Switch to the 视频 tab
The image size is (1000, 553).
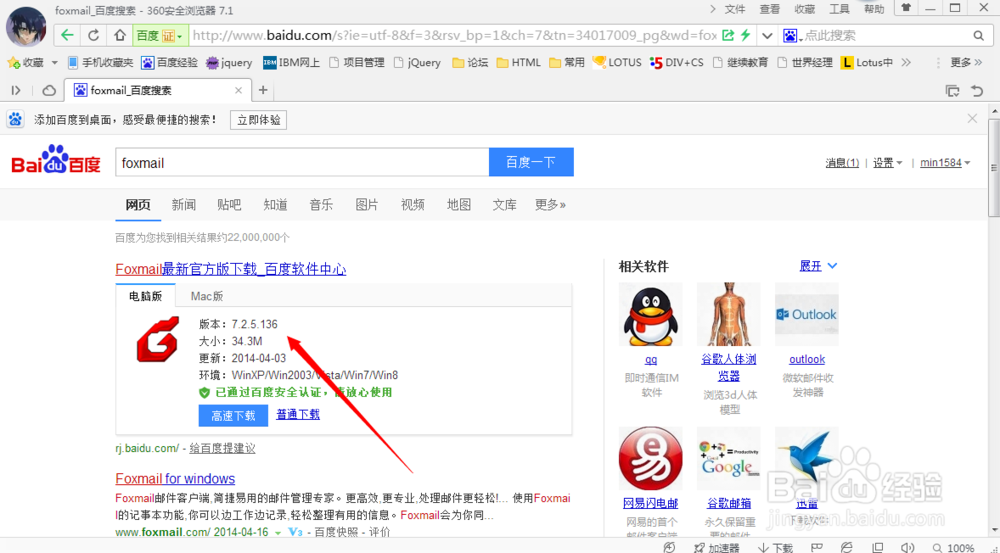[x=413, y=205]
